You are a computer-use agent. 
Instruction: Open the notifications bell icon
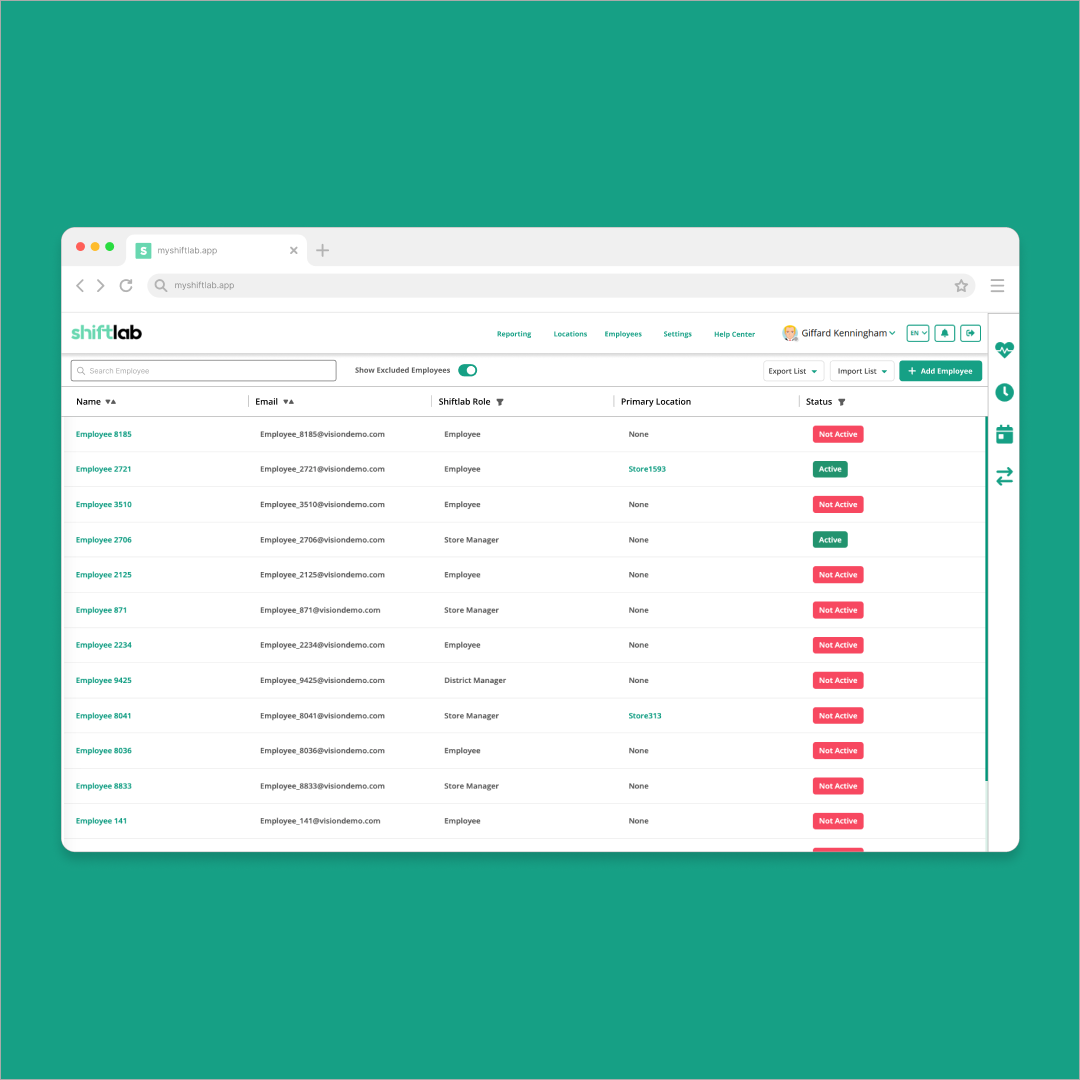pyautogui.click(x=944, y=333)
